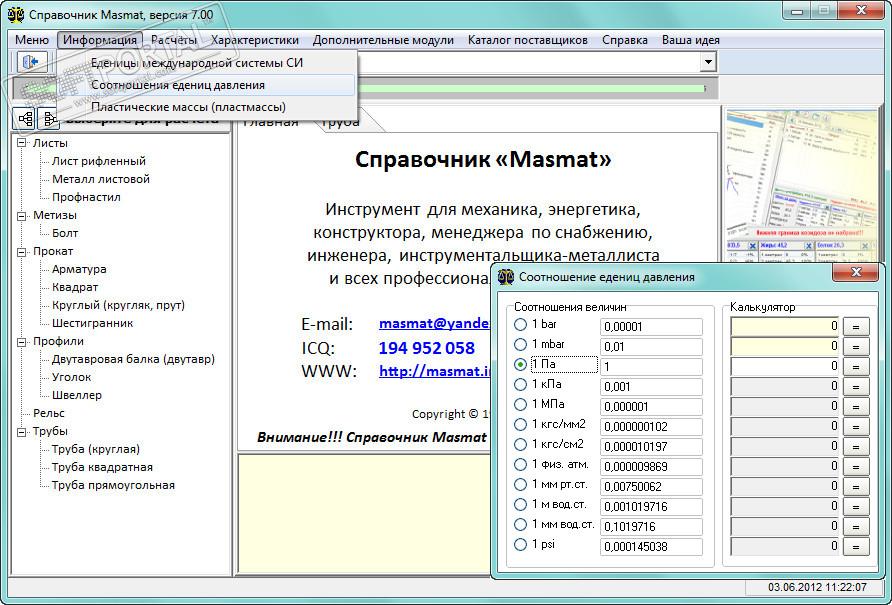The image size is (892, 605).
Task: Select the 1 физ. атм. radio button
Action: (520, 464)
